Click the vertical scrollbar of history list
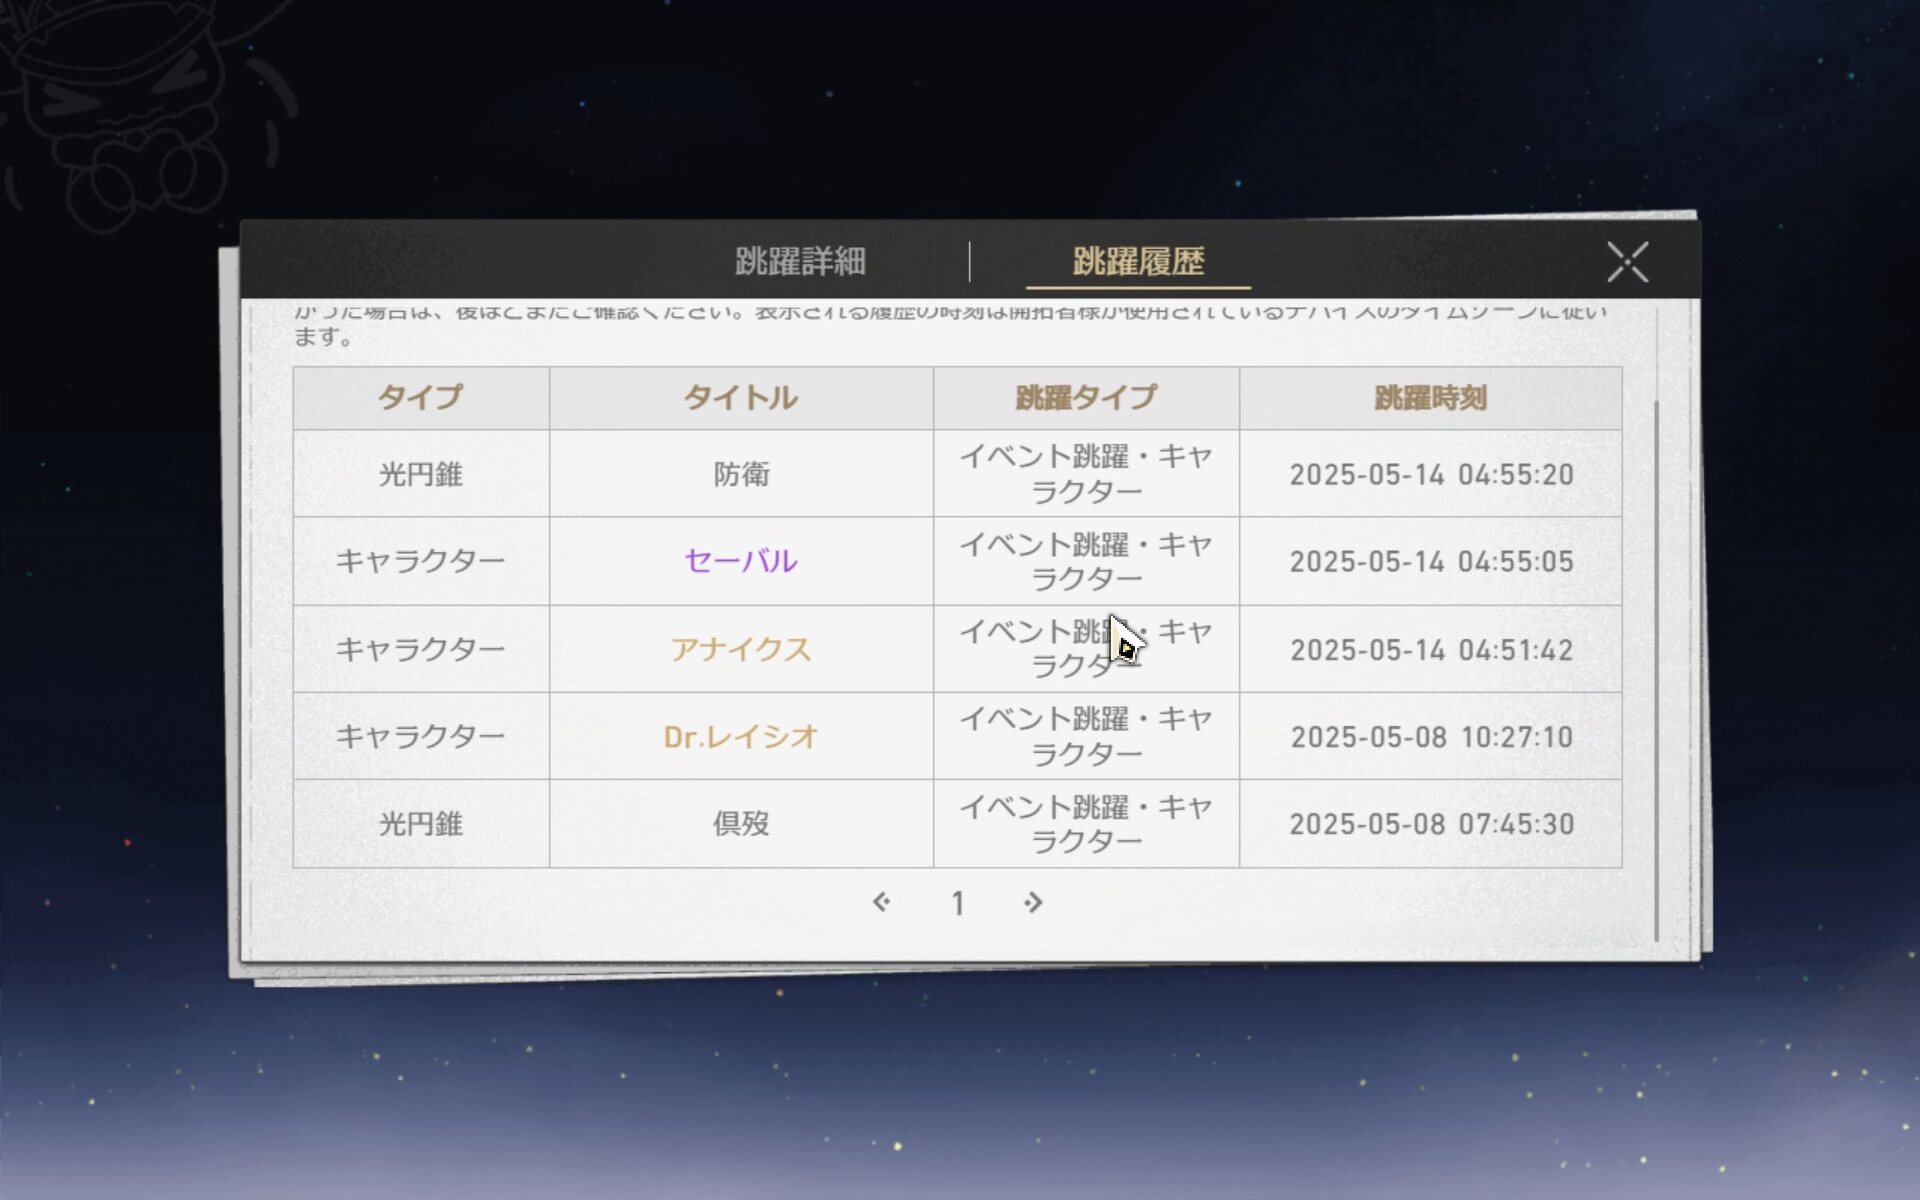 1656,670
